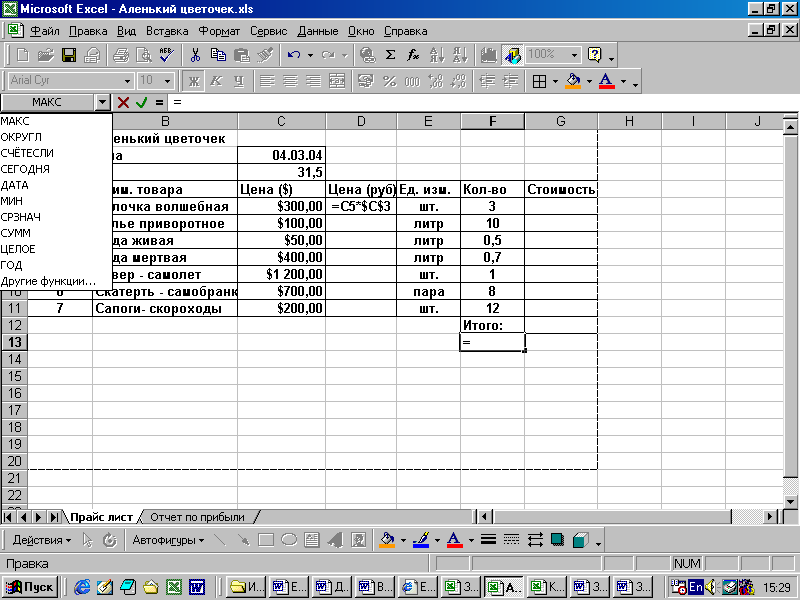Click vertical scrollbar down arrow

(x=791, y=502)
